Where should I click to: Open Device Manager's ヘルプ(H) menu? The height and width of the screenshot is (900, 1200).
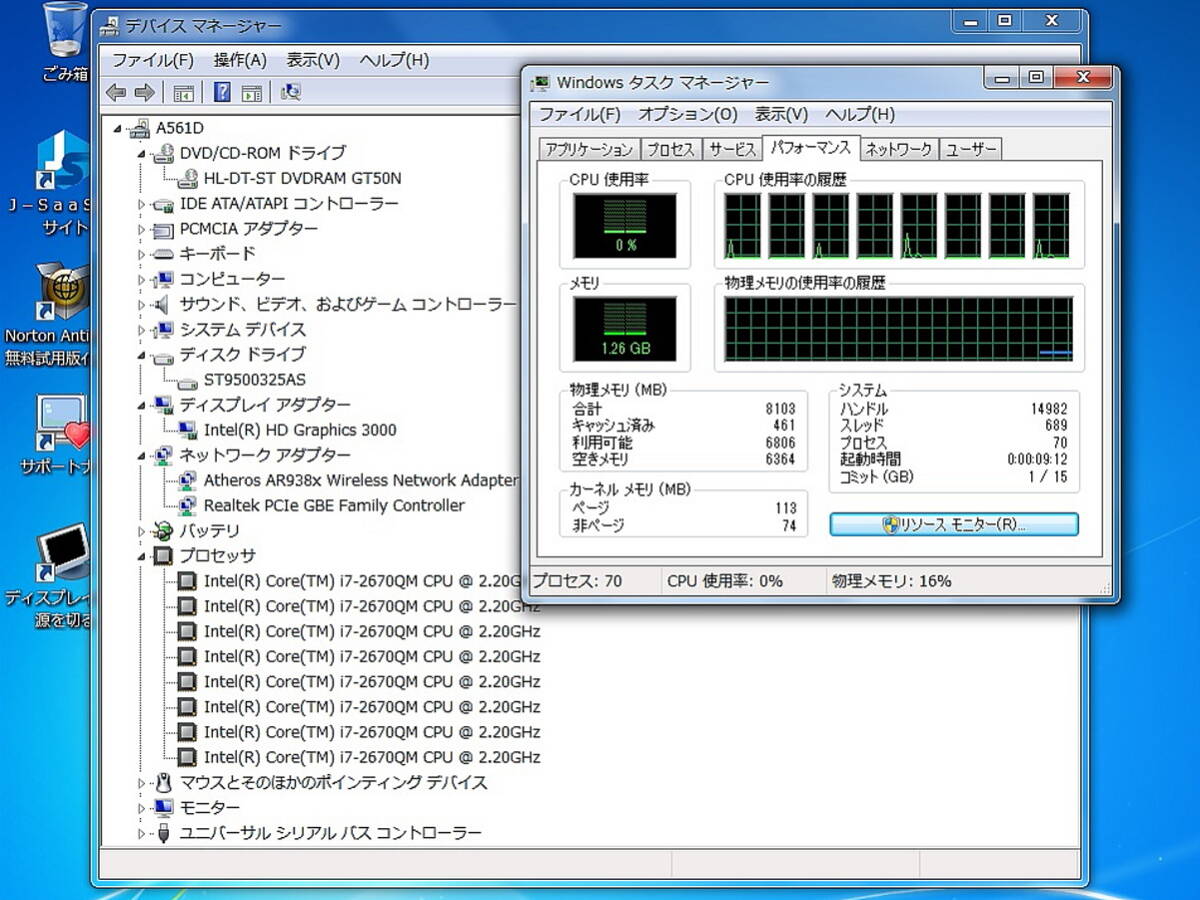(394, 60)
